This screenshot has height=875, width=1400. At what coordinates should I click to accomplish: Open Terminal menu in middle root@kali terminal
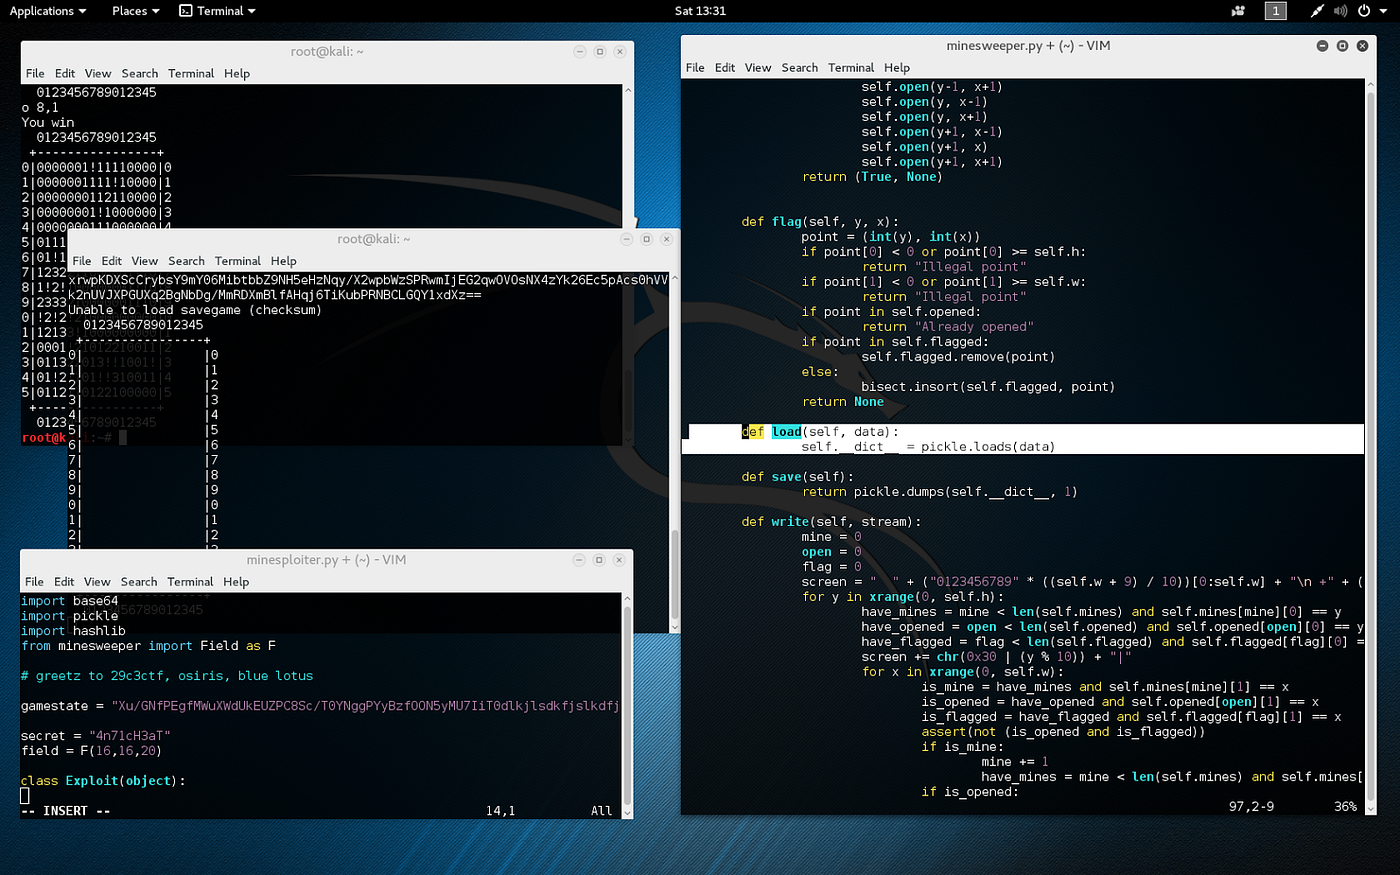pyautogui.click(x=238, y=261)
